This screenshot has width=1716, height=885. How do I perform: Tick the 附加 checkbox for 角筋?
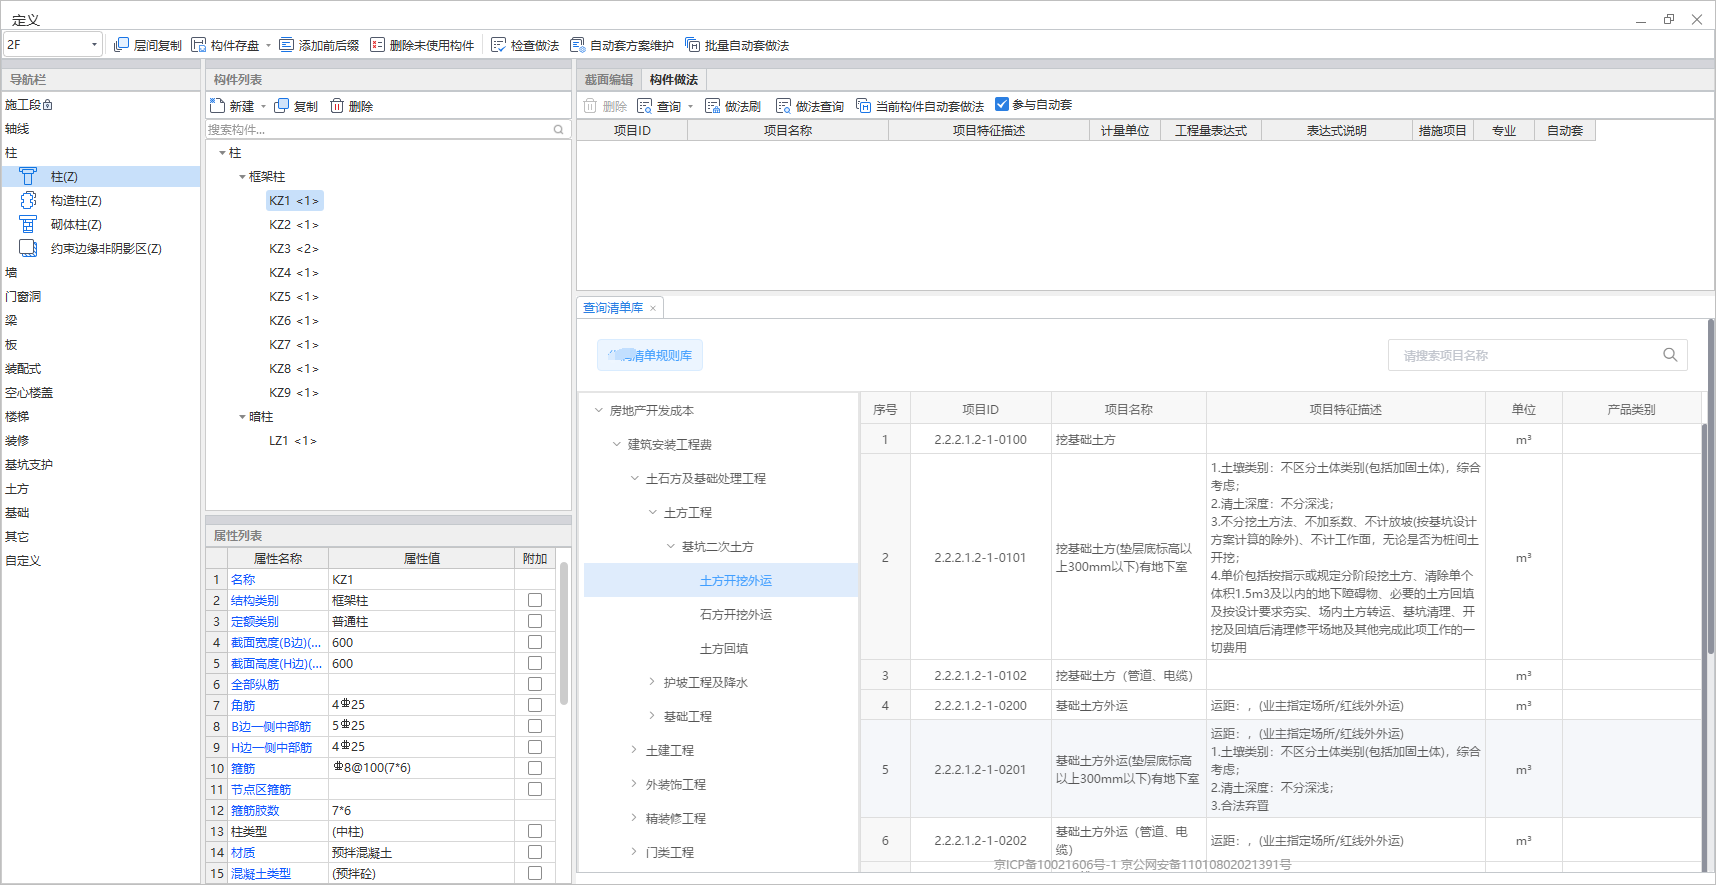[x=535, y=705]
